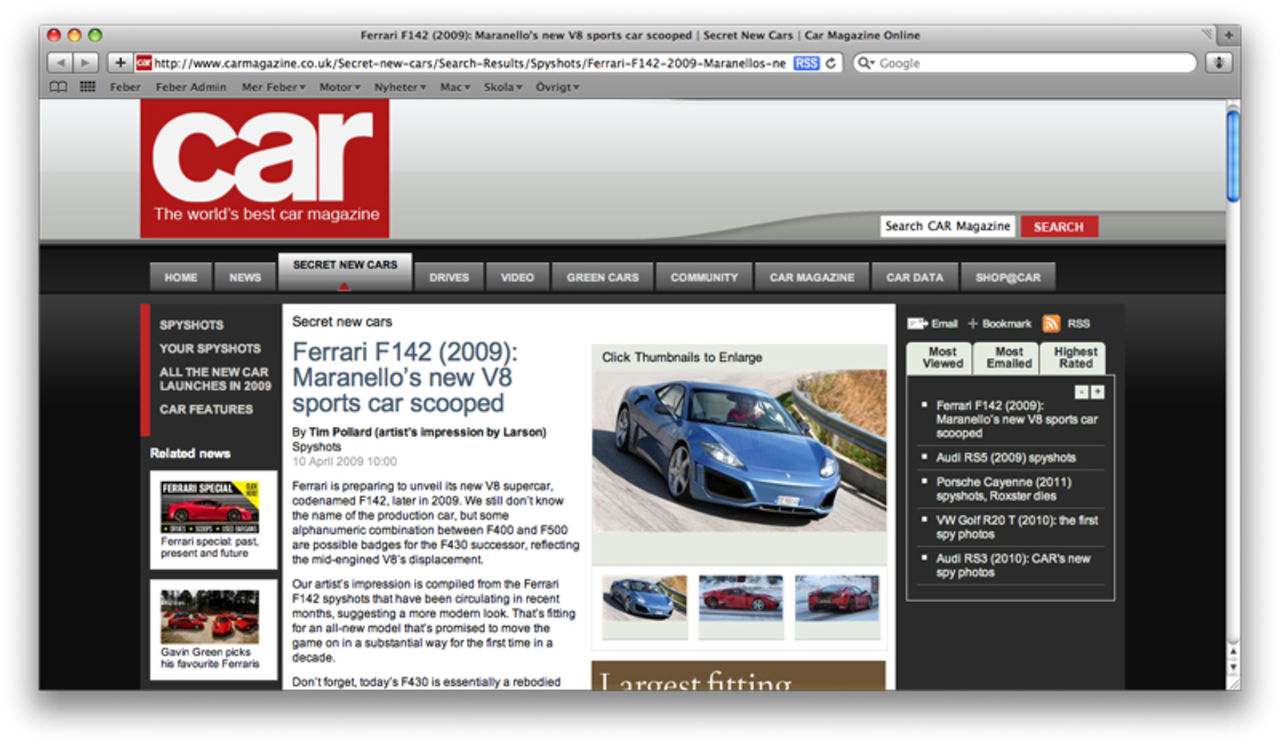
Task: Open the Motor bookmarks dropdown
Action: click(338, 86)
